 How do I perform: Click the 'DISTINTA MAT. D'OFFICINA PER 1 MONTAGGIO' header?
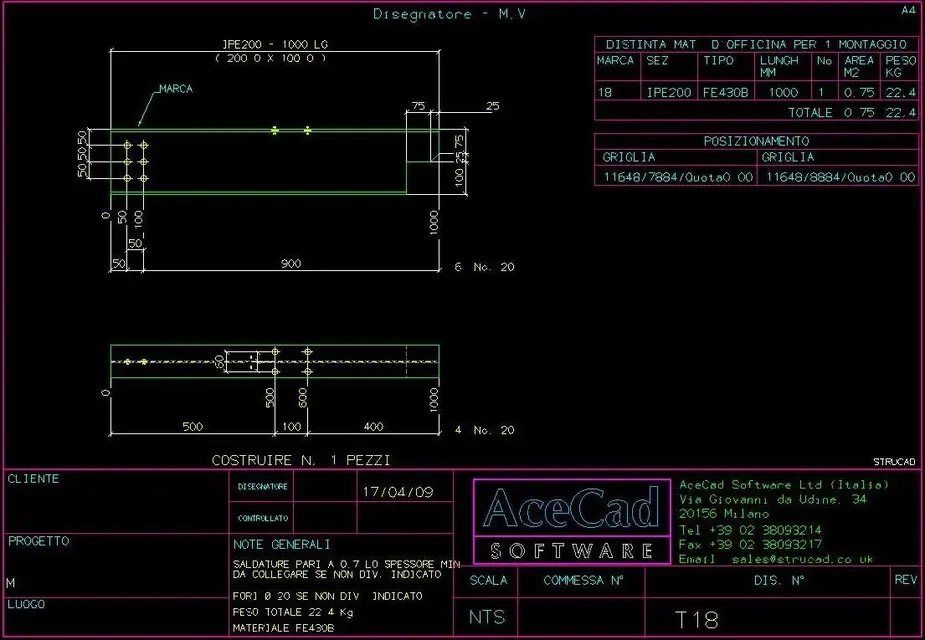click(x=756, y=44)
